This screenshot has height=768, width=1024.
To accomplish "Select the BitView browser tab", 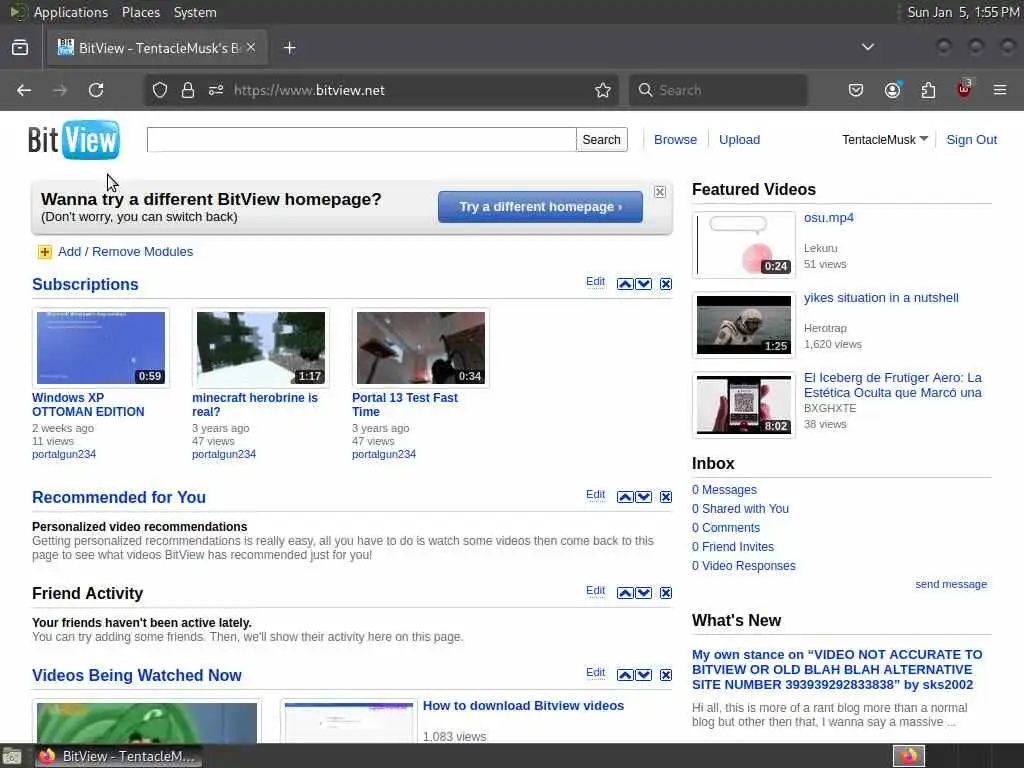I will click(x=157, y=48).
